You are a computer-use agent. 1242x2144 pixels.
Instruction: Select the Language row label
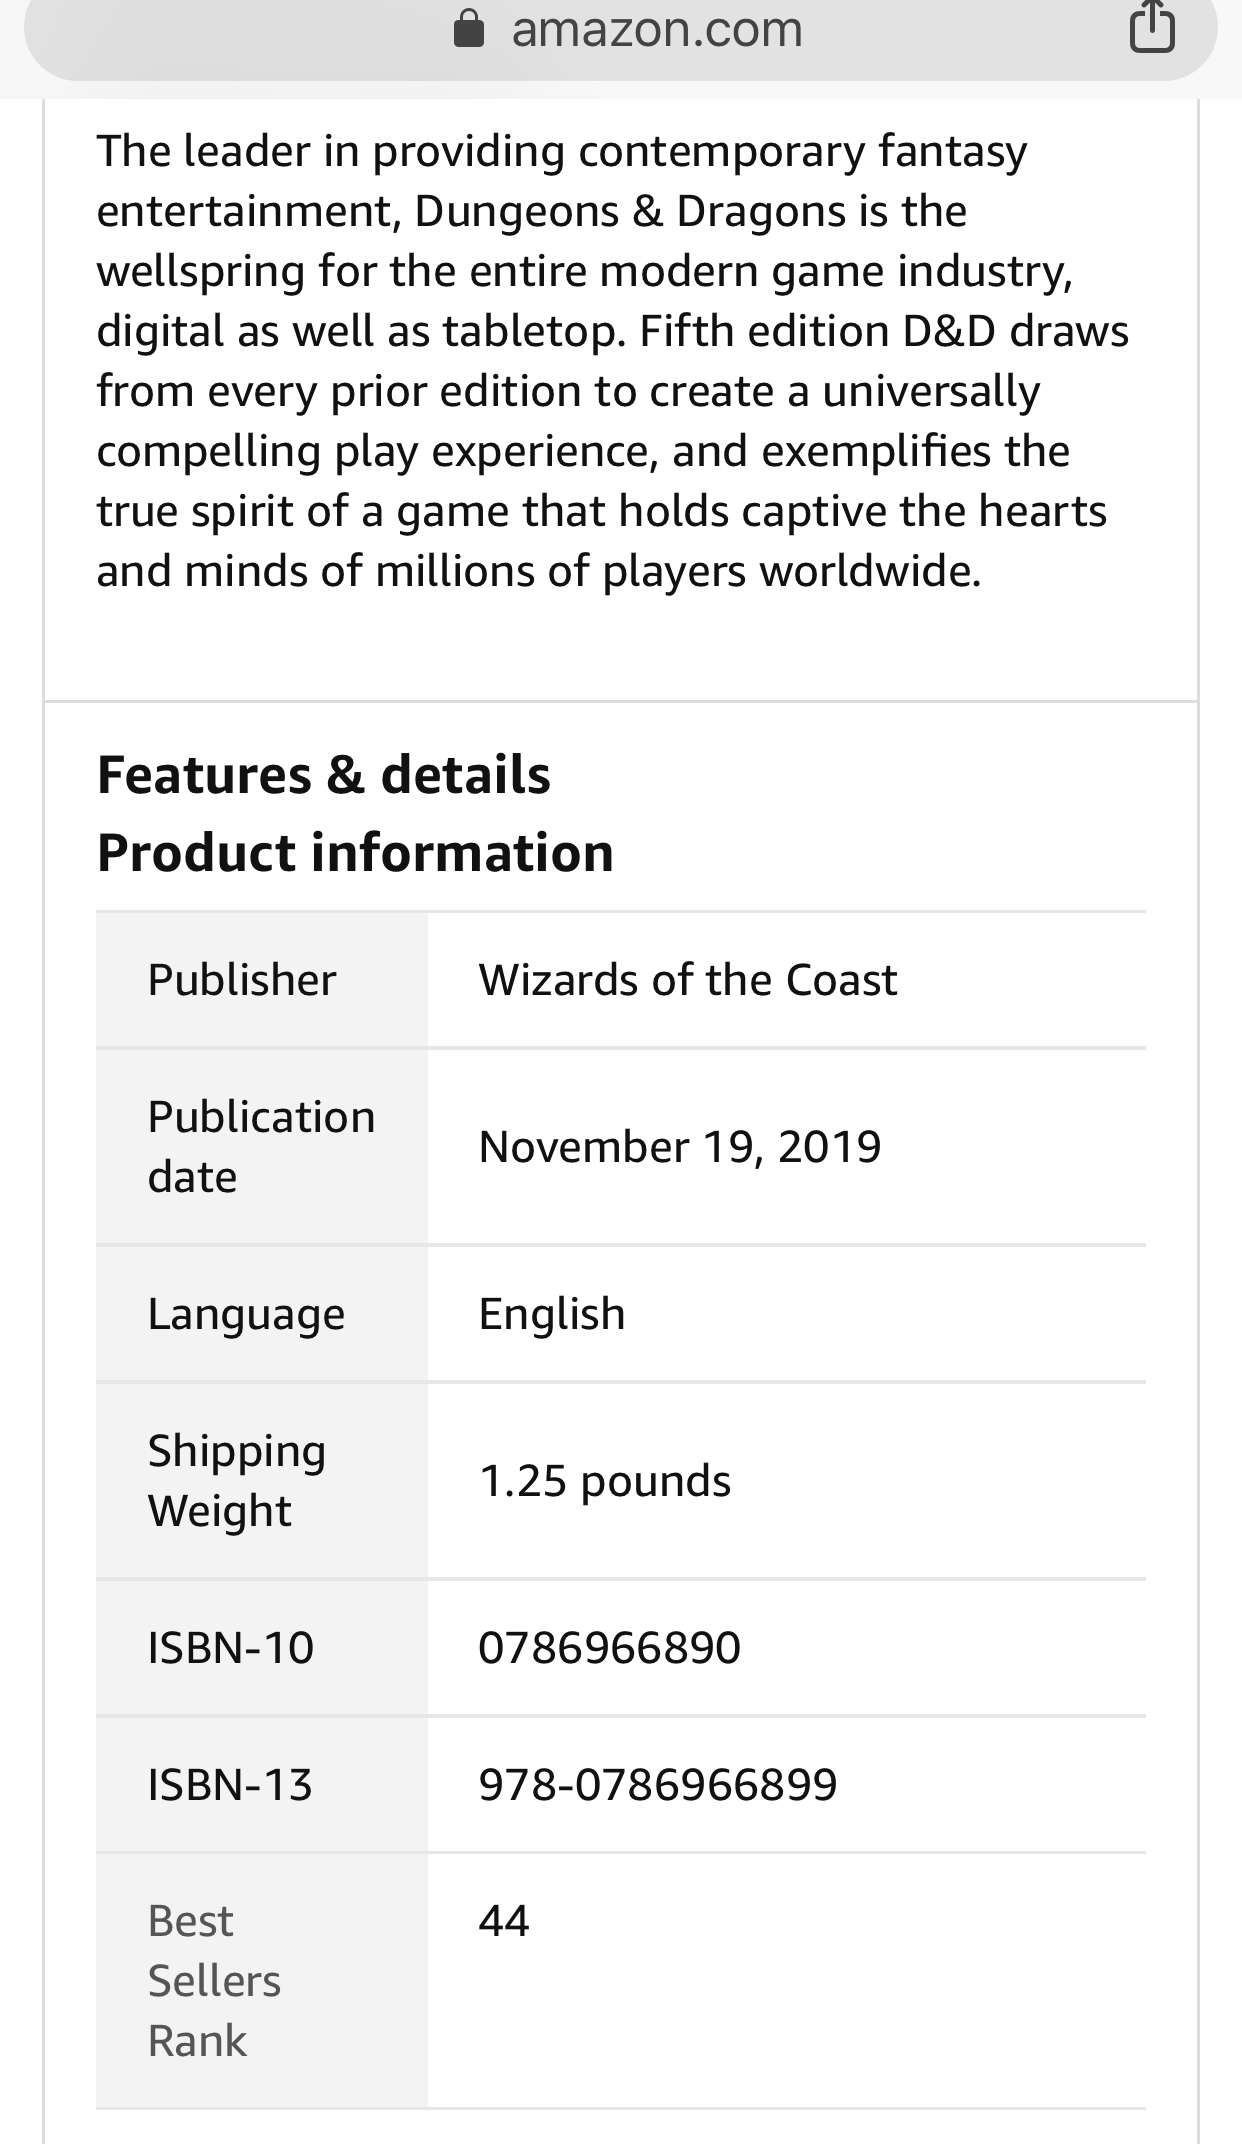pyautogui.click(x=246, y=1314)
